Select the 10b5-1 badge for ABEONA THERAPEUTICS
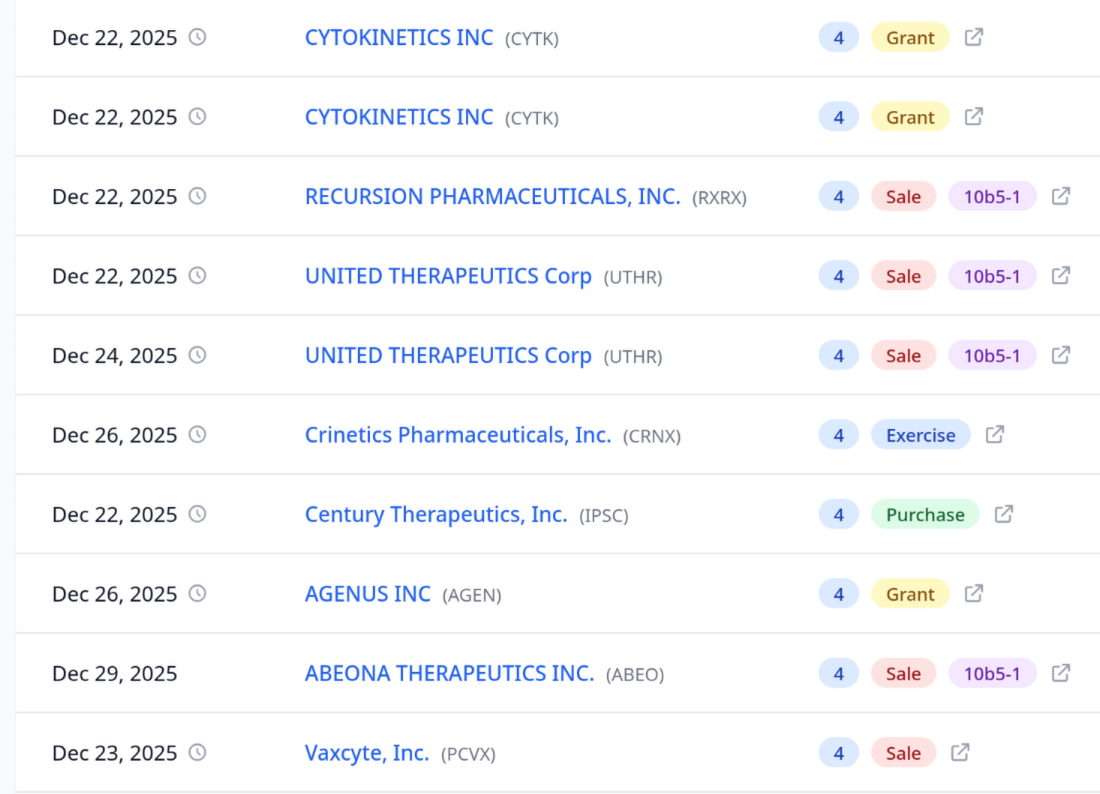Screen dimensions: 1100x794 click(992, 673)
